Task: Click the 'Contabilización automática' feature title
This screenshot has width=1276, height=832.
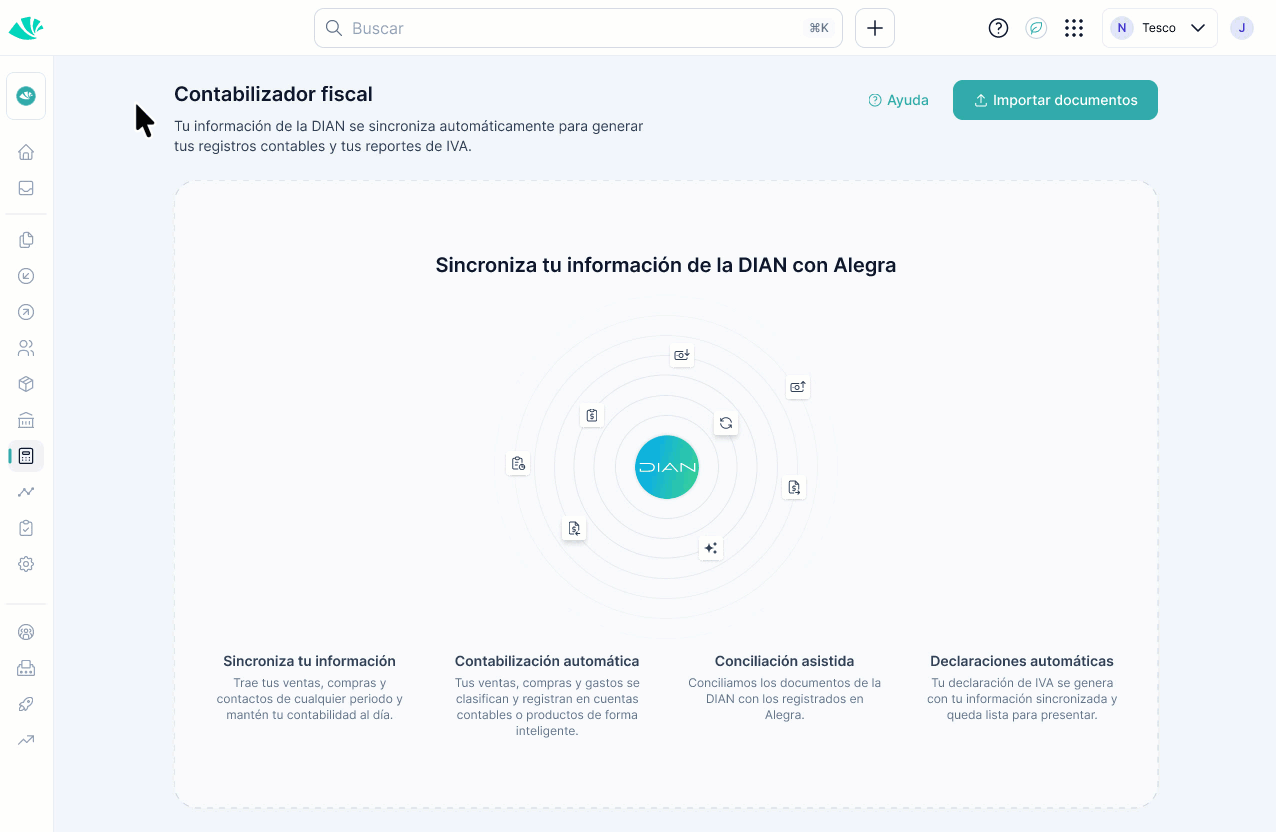Action: 547,661
